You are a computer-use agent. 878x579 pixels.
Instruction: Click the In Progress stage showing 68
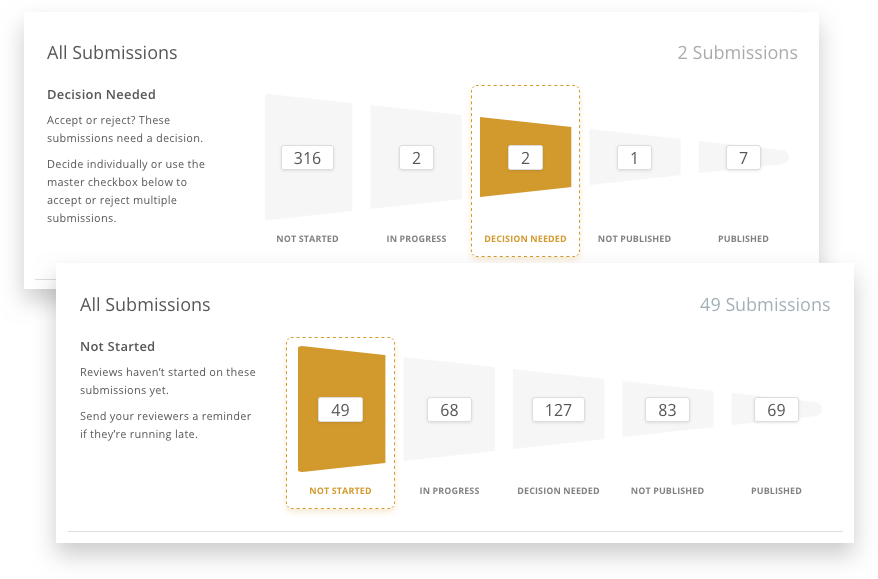click(x=449, y=410)
